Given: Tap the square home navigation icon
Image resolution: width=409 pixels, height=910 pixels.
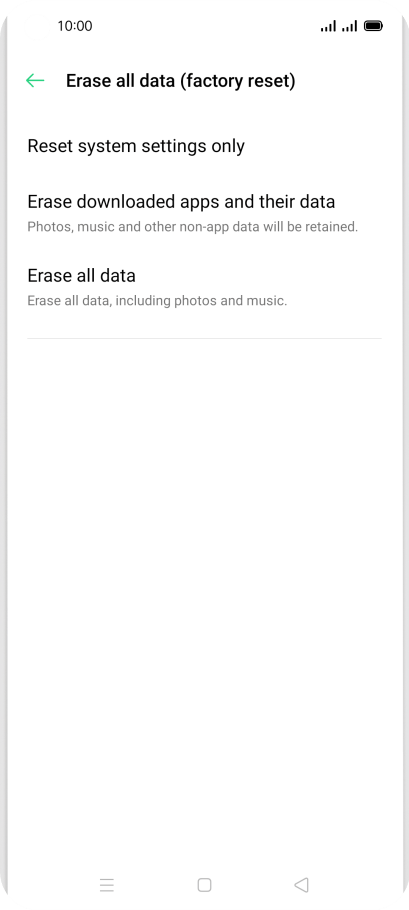Looking at the screenshot, I should (204, 884).
